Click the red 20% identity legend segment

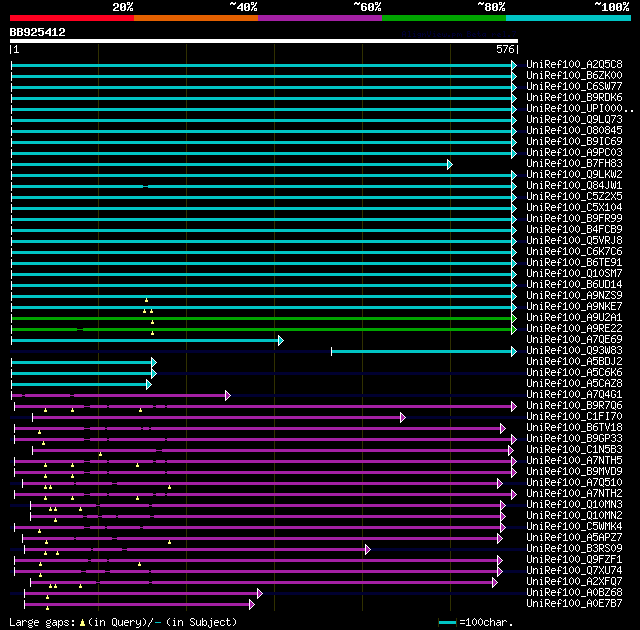coord(72,18)
